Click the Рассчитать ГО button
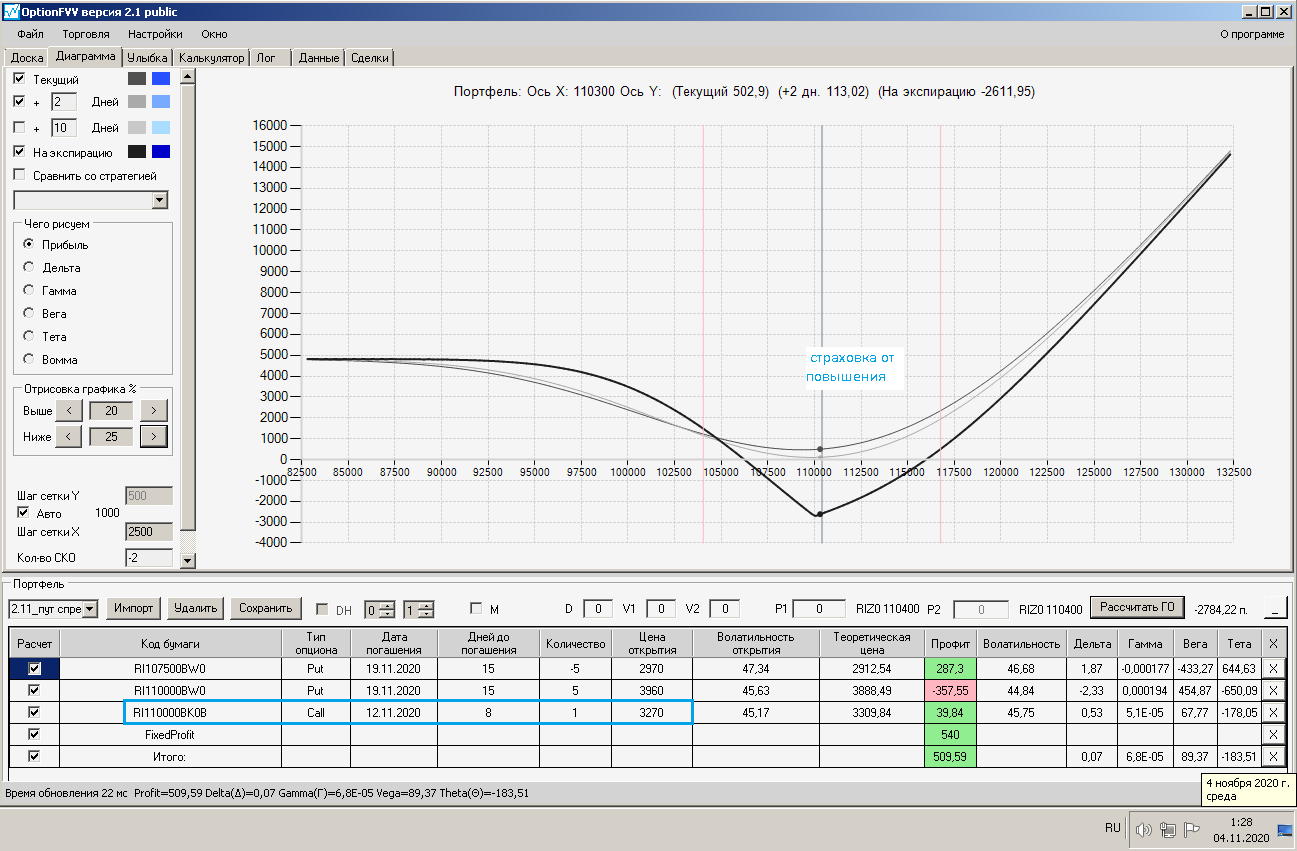Image resolution: width=1297 pixels, height=851 pixels. click(1137, 607)
